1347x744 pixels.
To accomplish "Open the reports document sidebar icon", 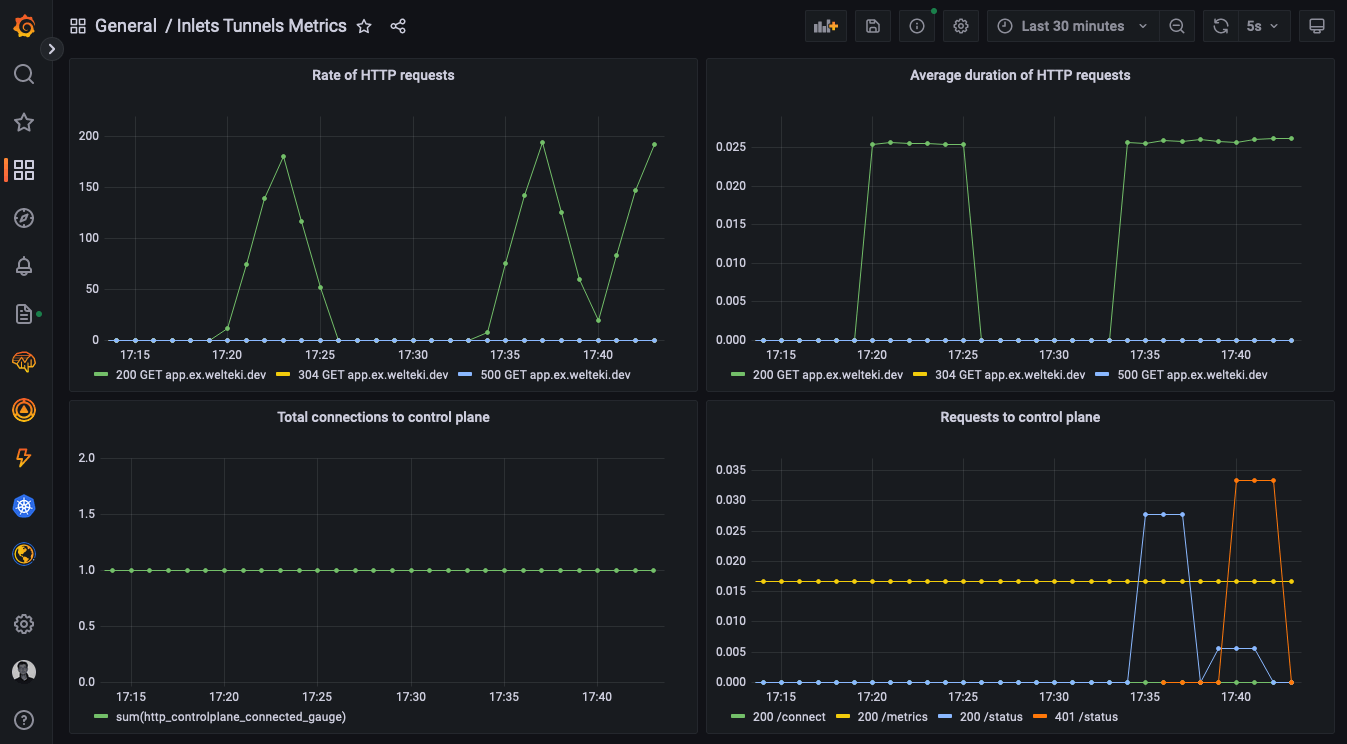I will pos(24,314).
